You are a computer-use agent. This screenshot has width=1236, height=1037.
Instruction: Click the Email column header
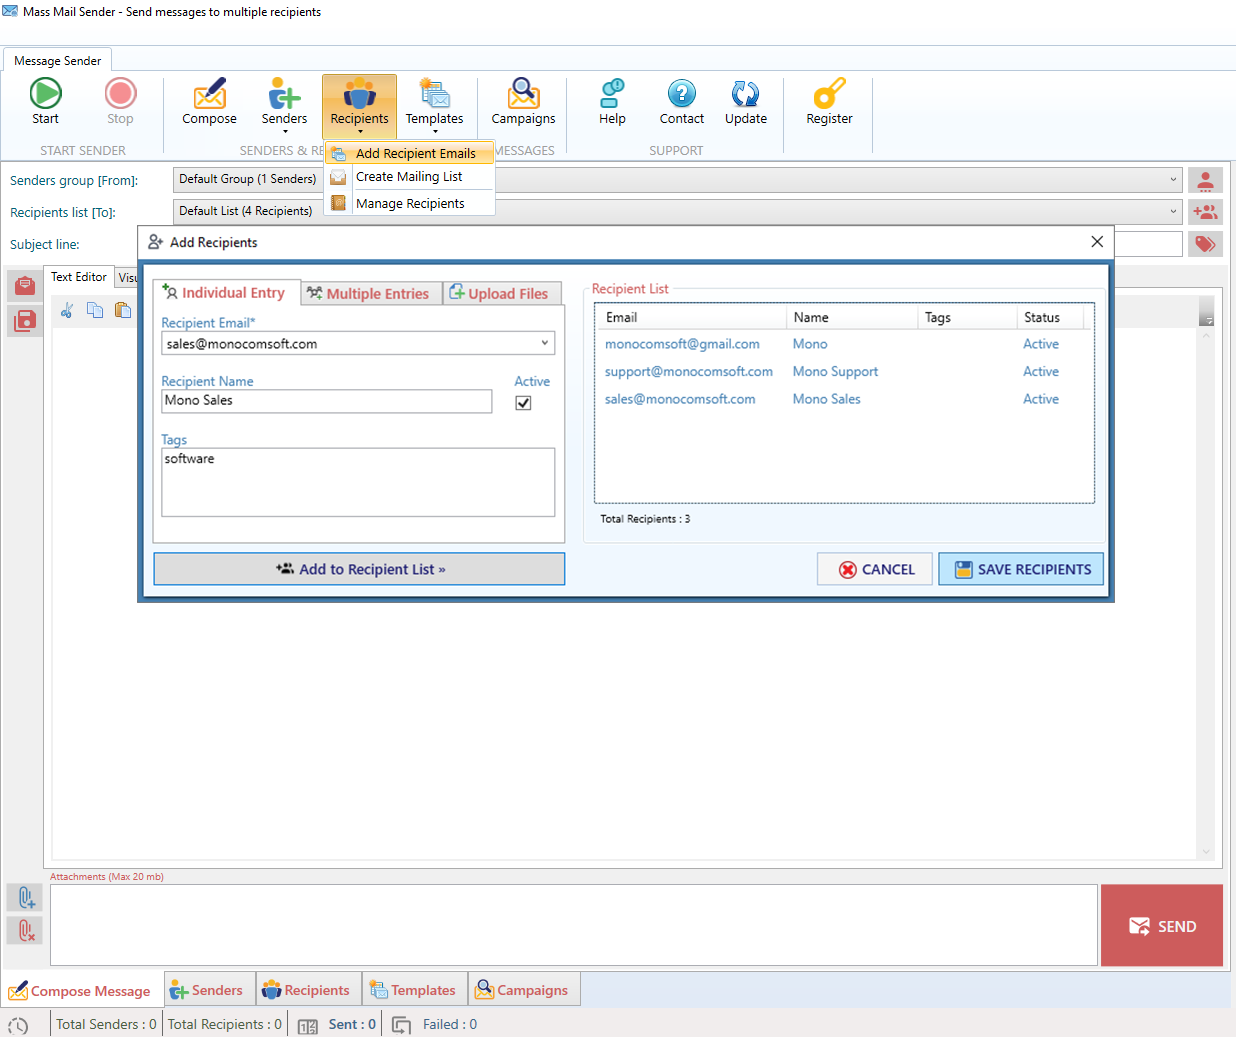(691, 317)
